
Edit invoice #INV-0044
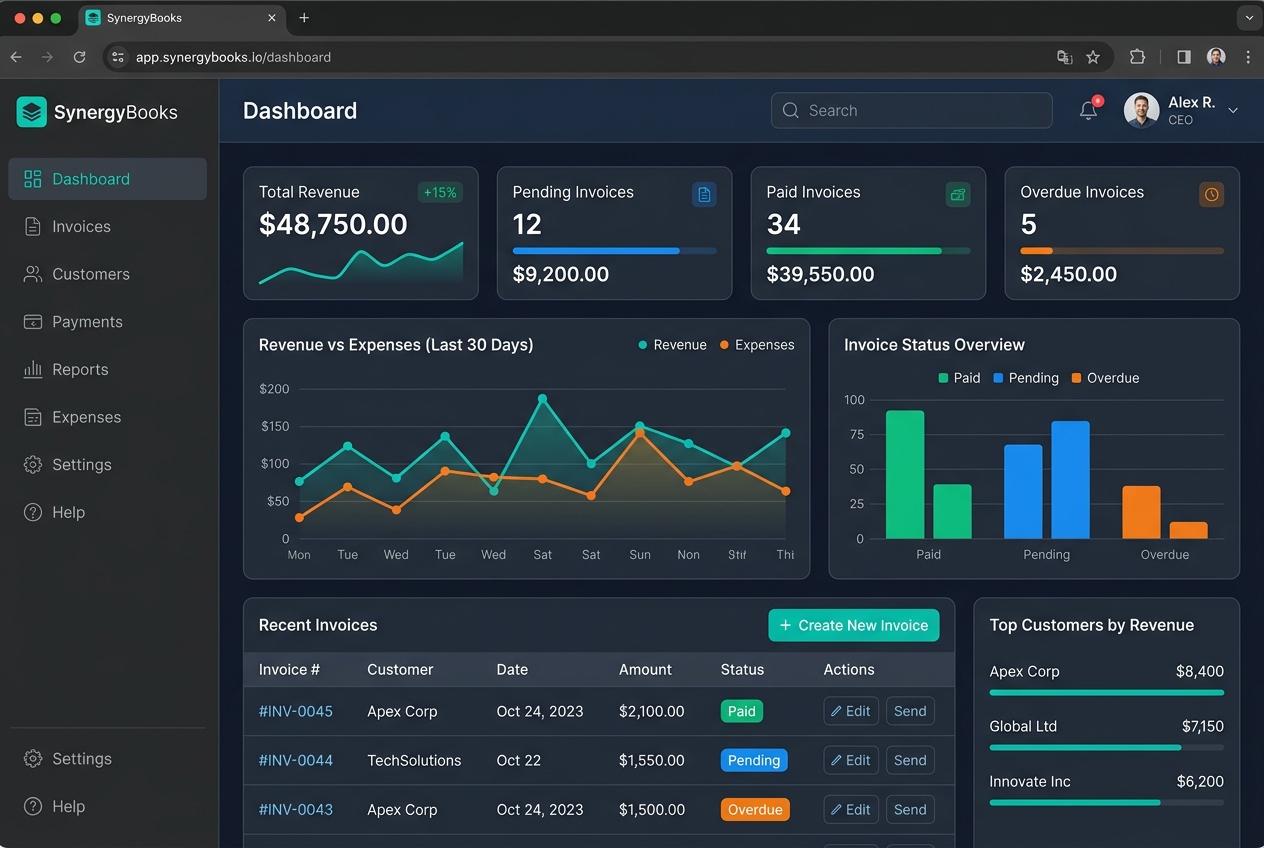click(851, 760)
